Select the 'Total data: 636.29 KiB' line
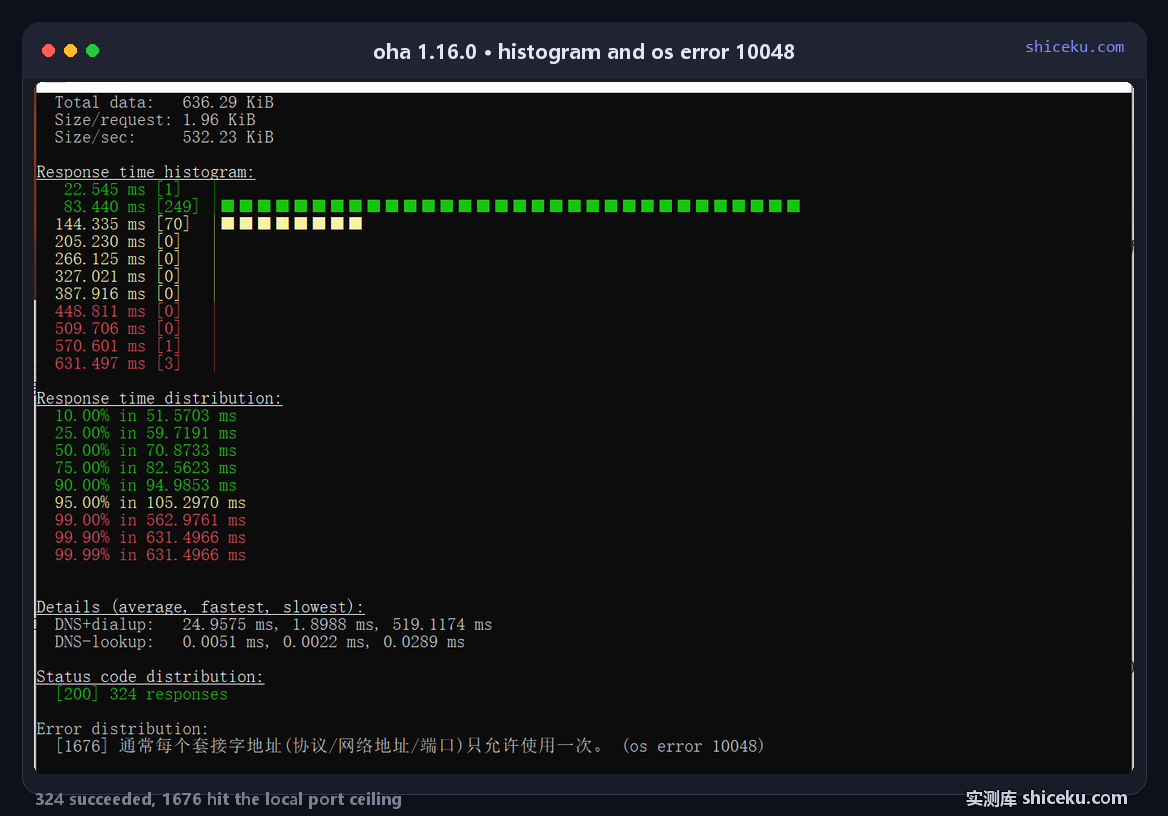Viewport: 1168px width, 816px height. click(x=164, y=102)
